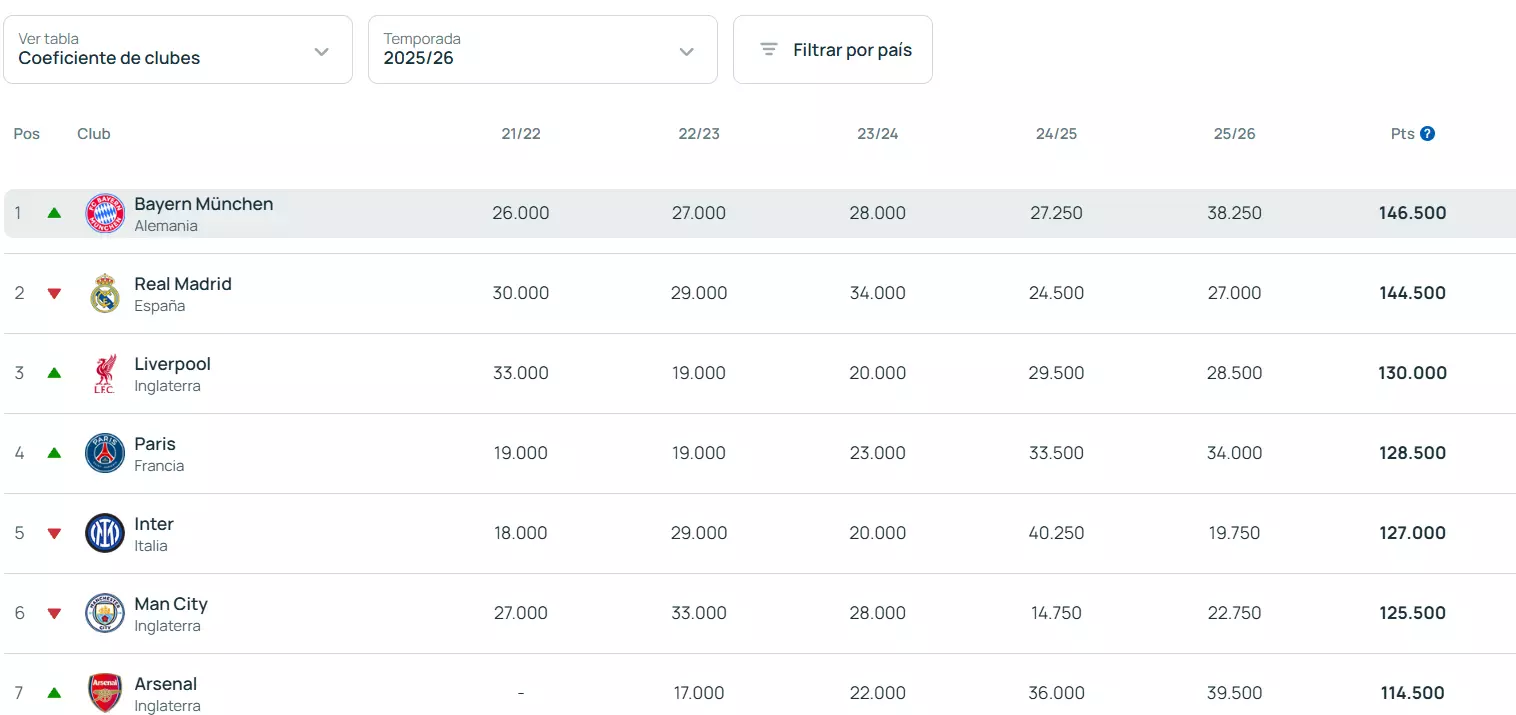Screen dimensions: 1516x715
Task: Click Francia country label under Paris
Action: (159, 466)
